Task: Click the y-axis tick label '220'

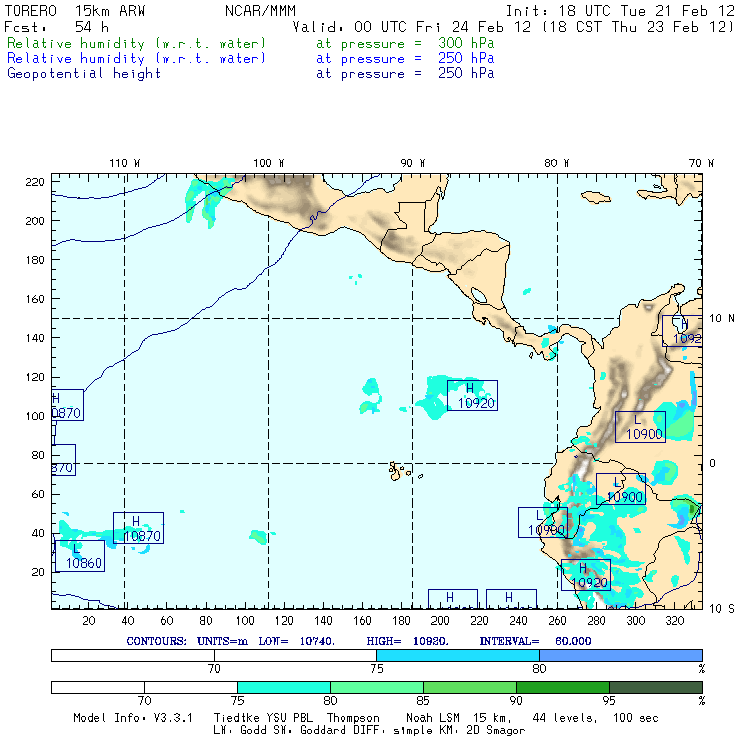Action: pyautogui.click(x=35, y=182)
